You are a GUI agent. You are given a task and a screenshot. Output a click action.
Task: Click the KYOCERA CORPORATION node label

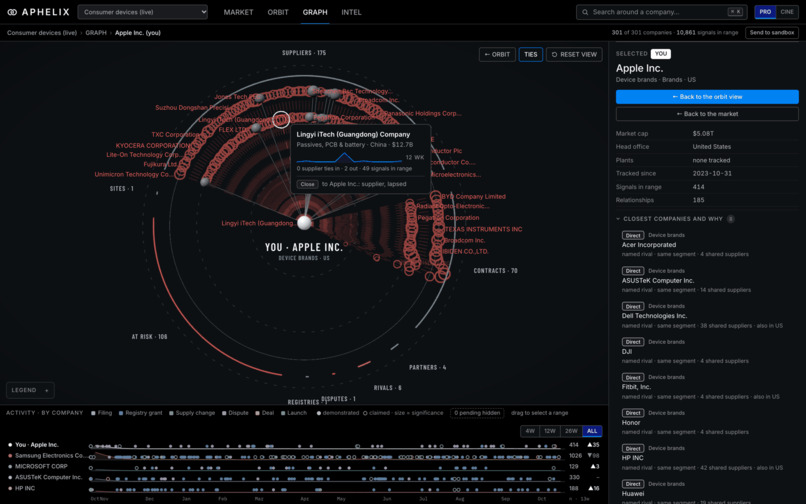153,146
